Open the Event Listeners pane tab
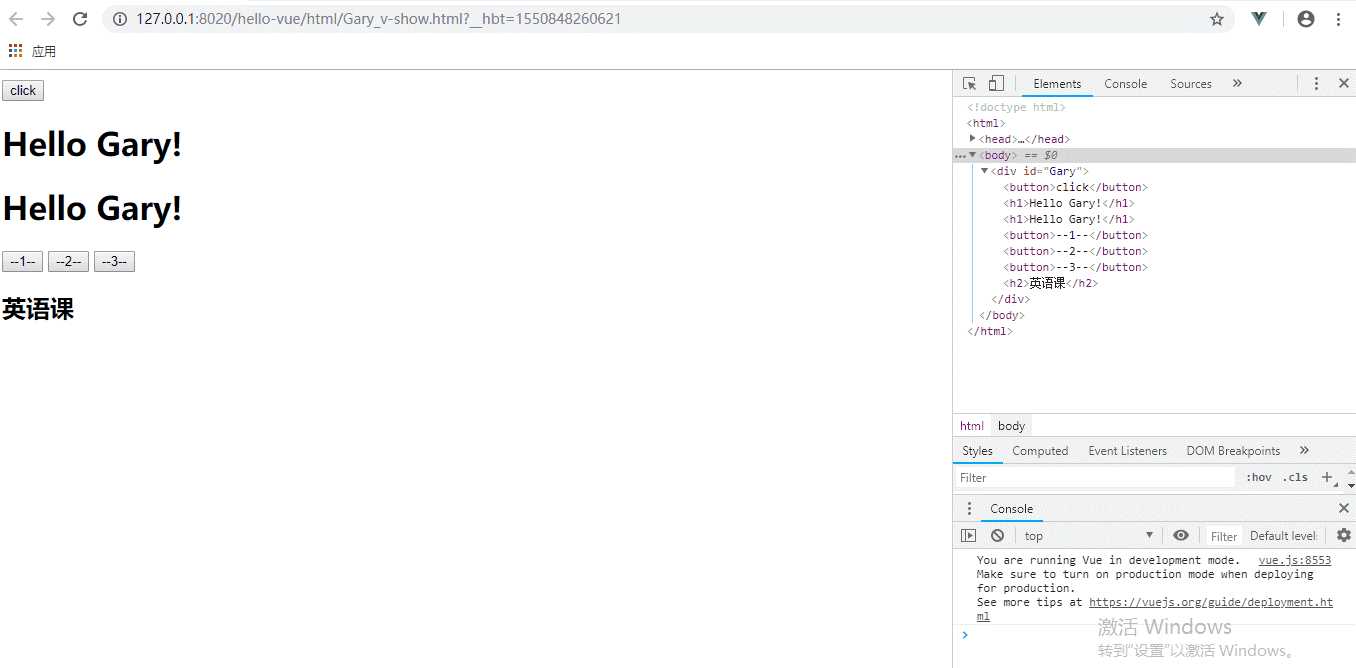 click(1127, 451)
